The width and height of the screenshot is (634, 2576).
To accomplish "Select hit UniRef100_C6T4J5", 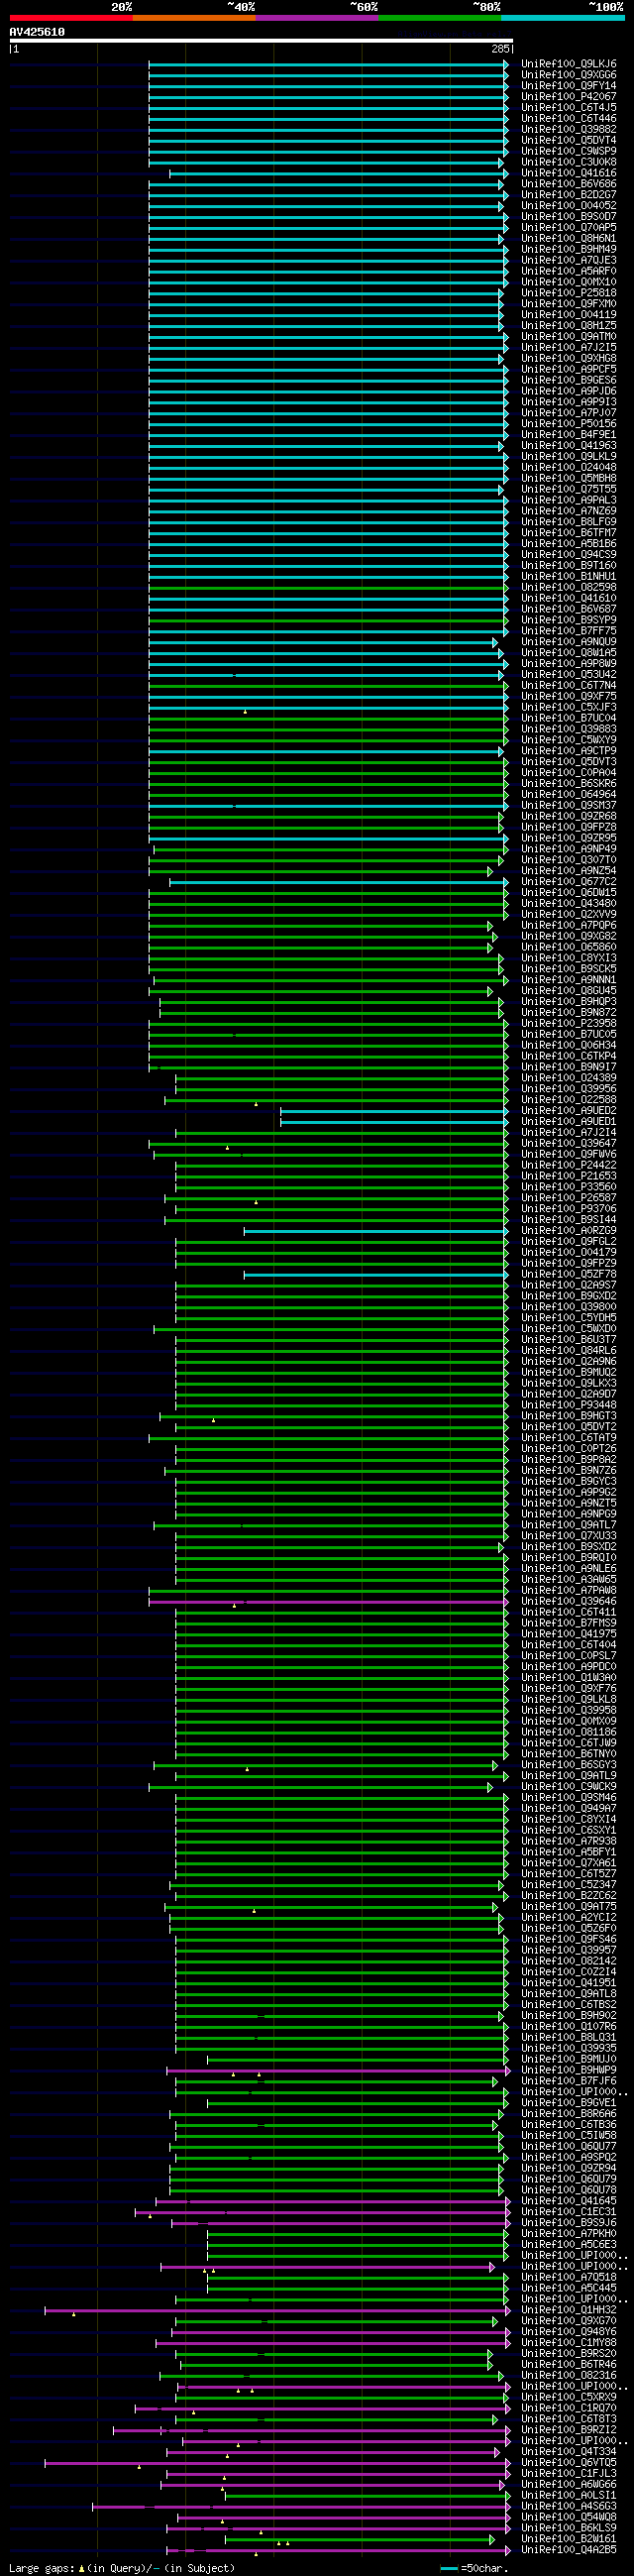I will pyautogui.click(x=568, y=108).
